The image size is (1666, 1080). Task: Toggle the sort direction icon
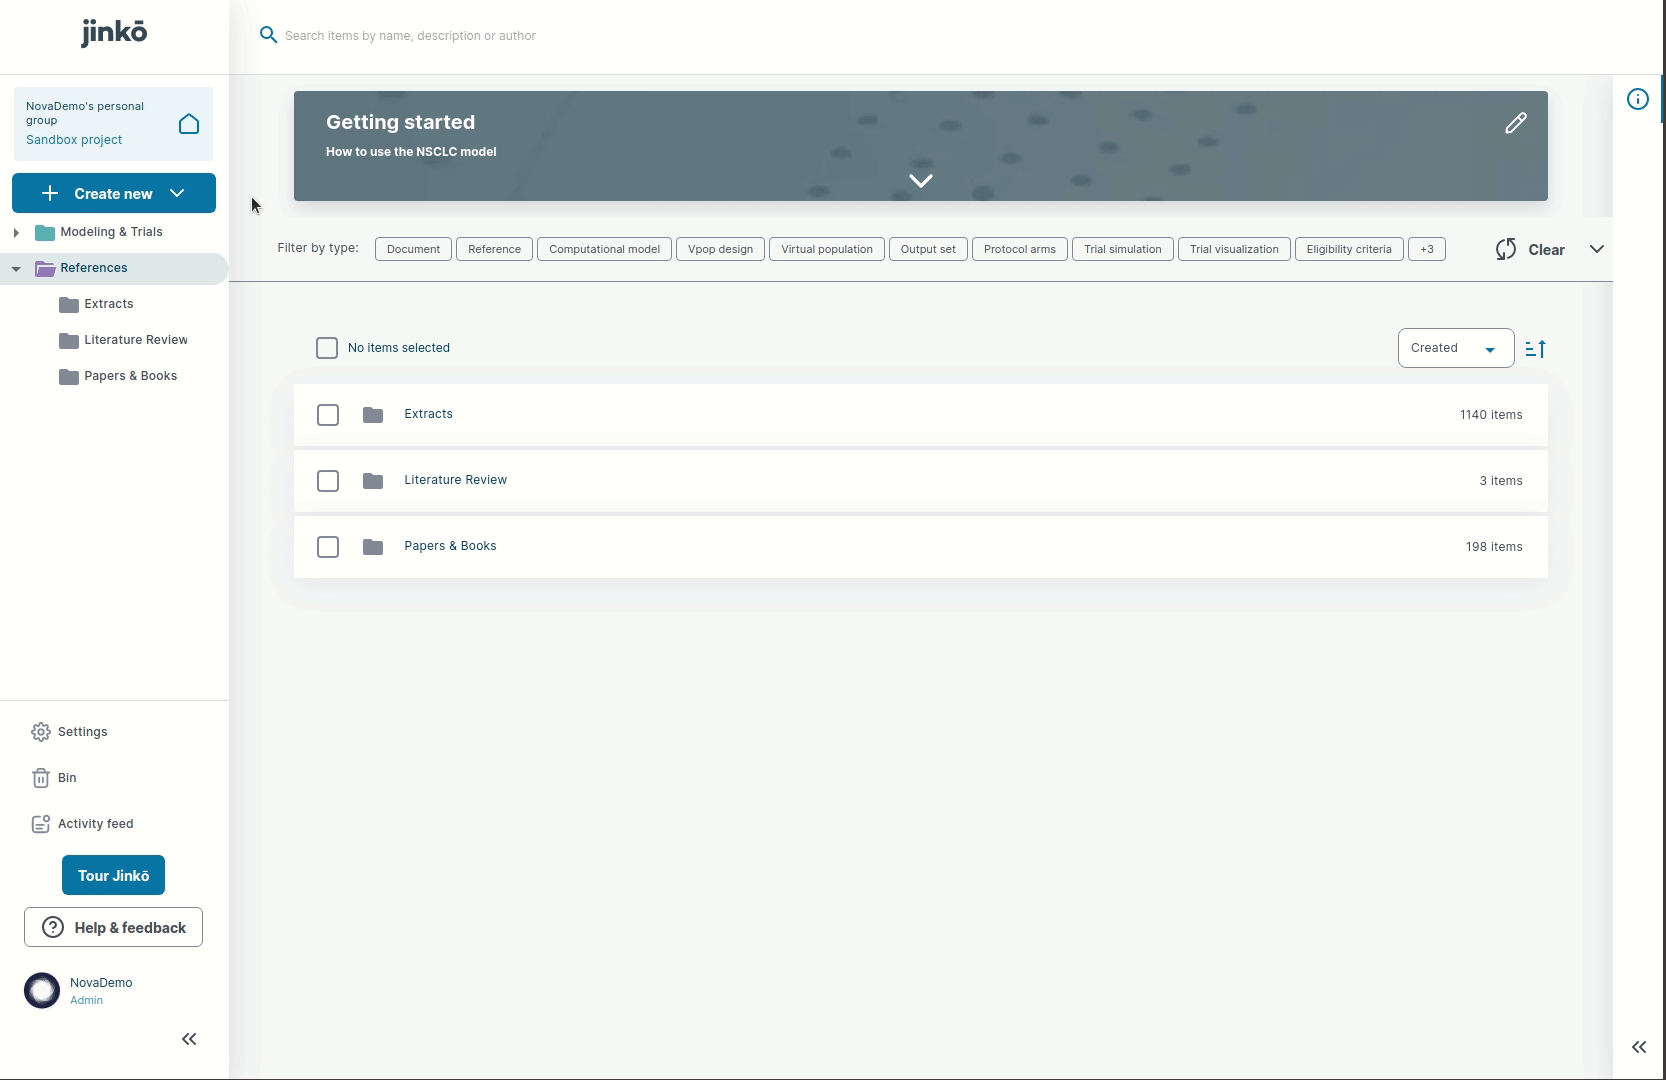(1535, 349)
